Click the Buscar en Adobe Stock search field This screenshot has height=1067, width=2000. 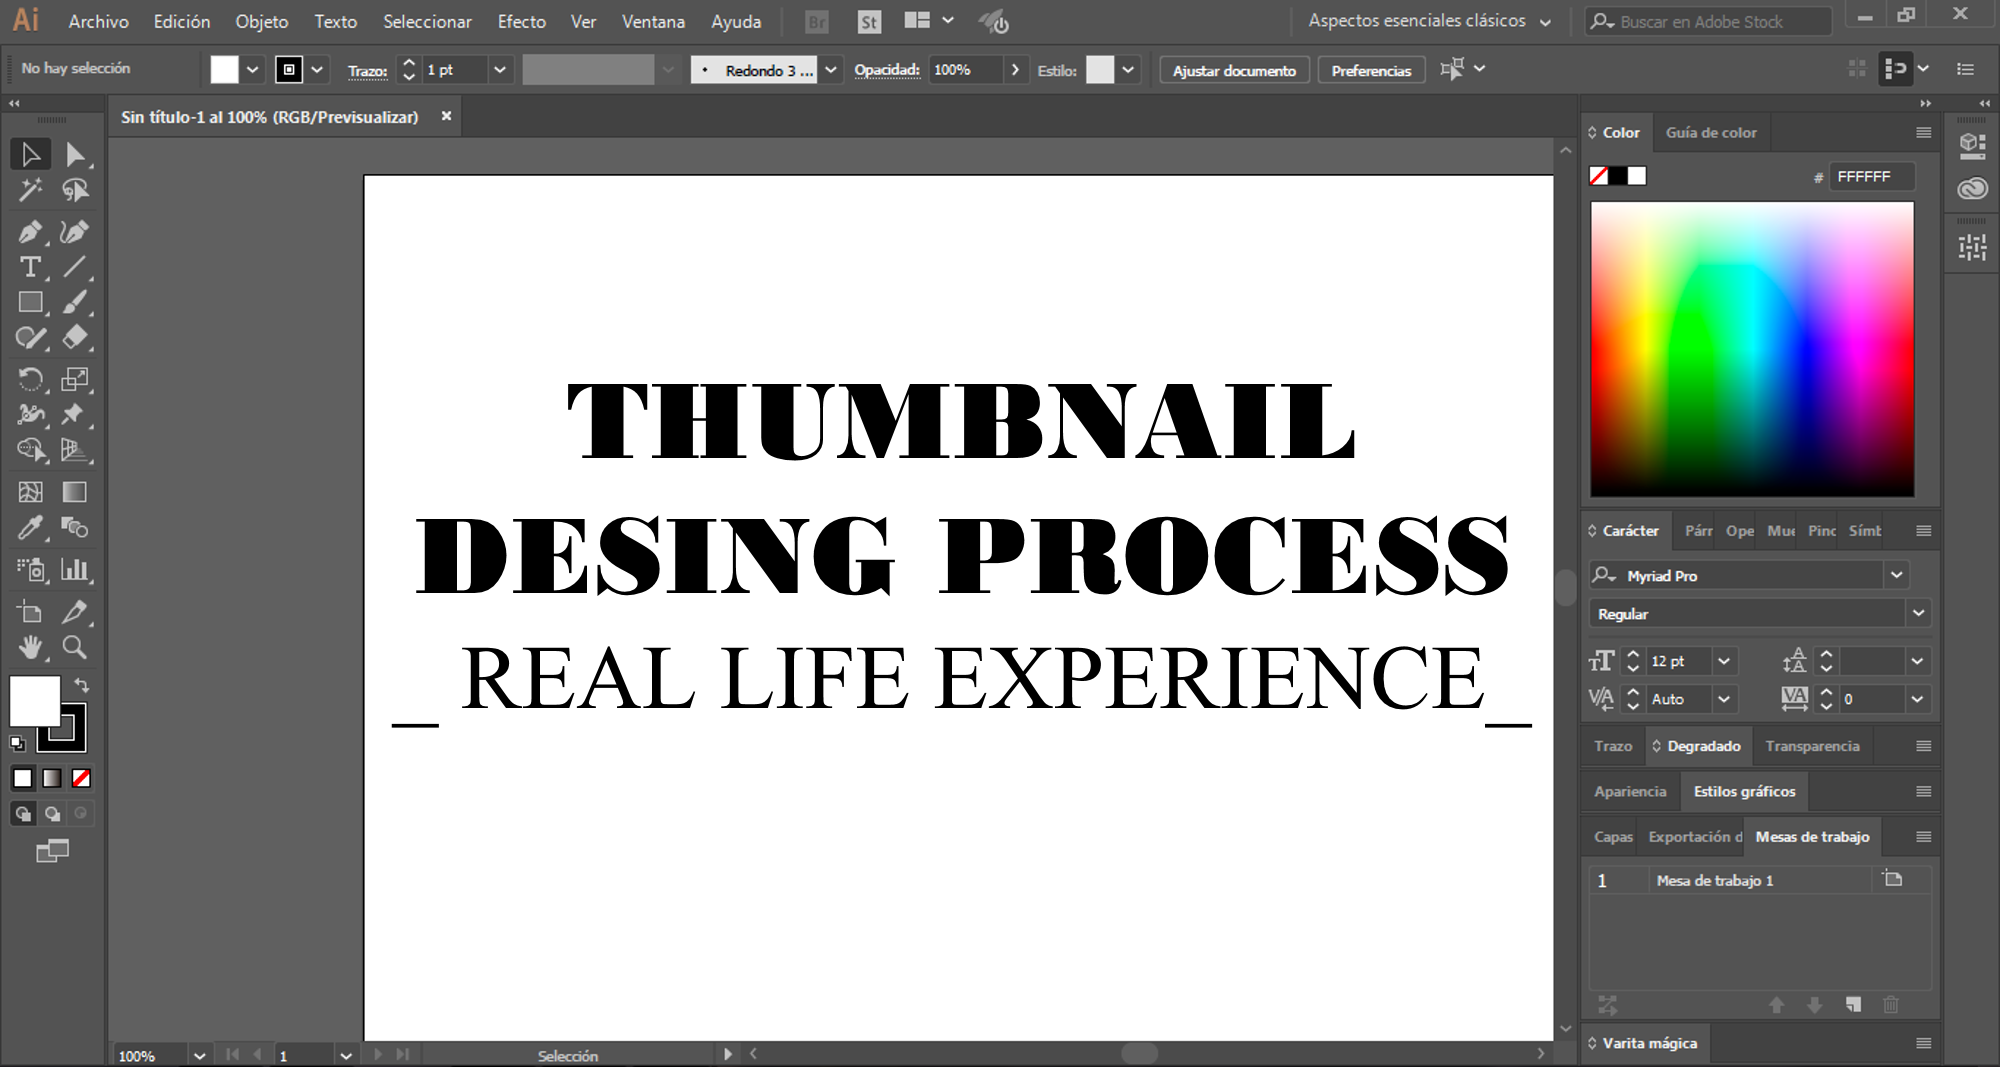(1707, 21)
